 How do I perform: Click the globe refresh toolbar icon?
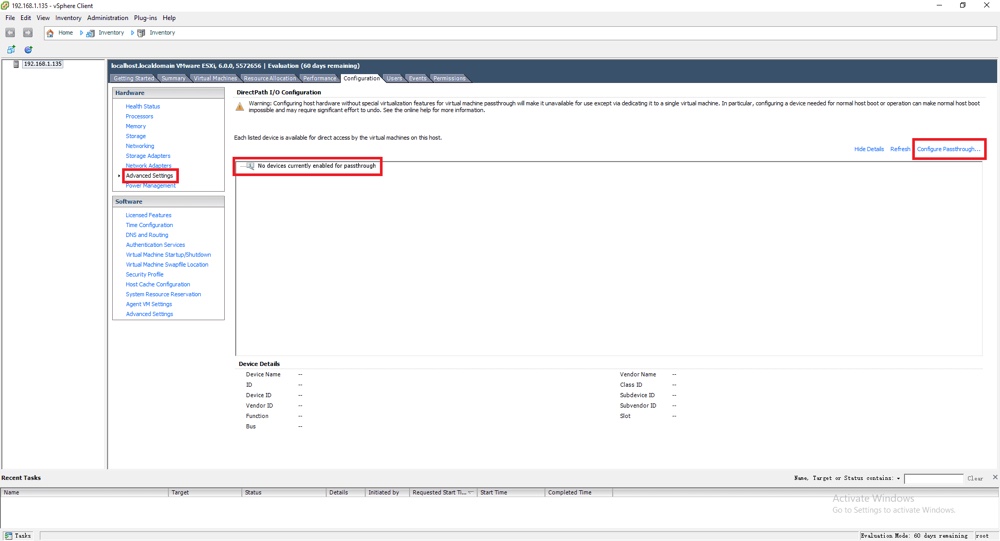point(28,49)
